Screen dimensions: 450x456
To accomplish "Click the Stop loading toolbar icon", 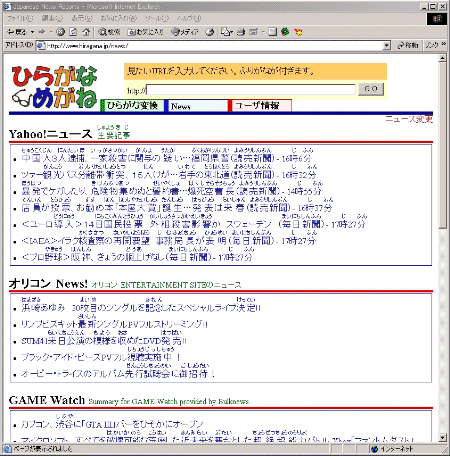I will (x=60, y=32).
